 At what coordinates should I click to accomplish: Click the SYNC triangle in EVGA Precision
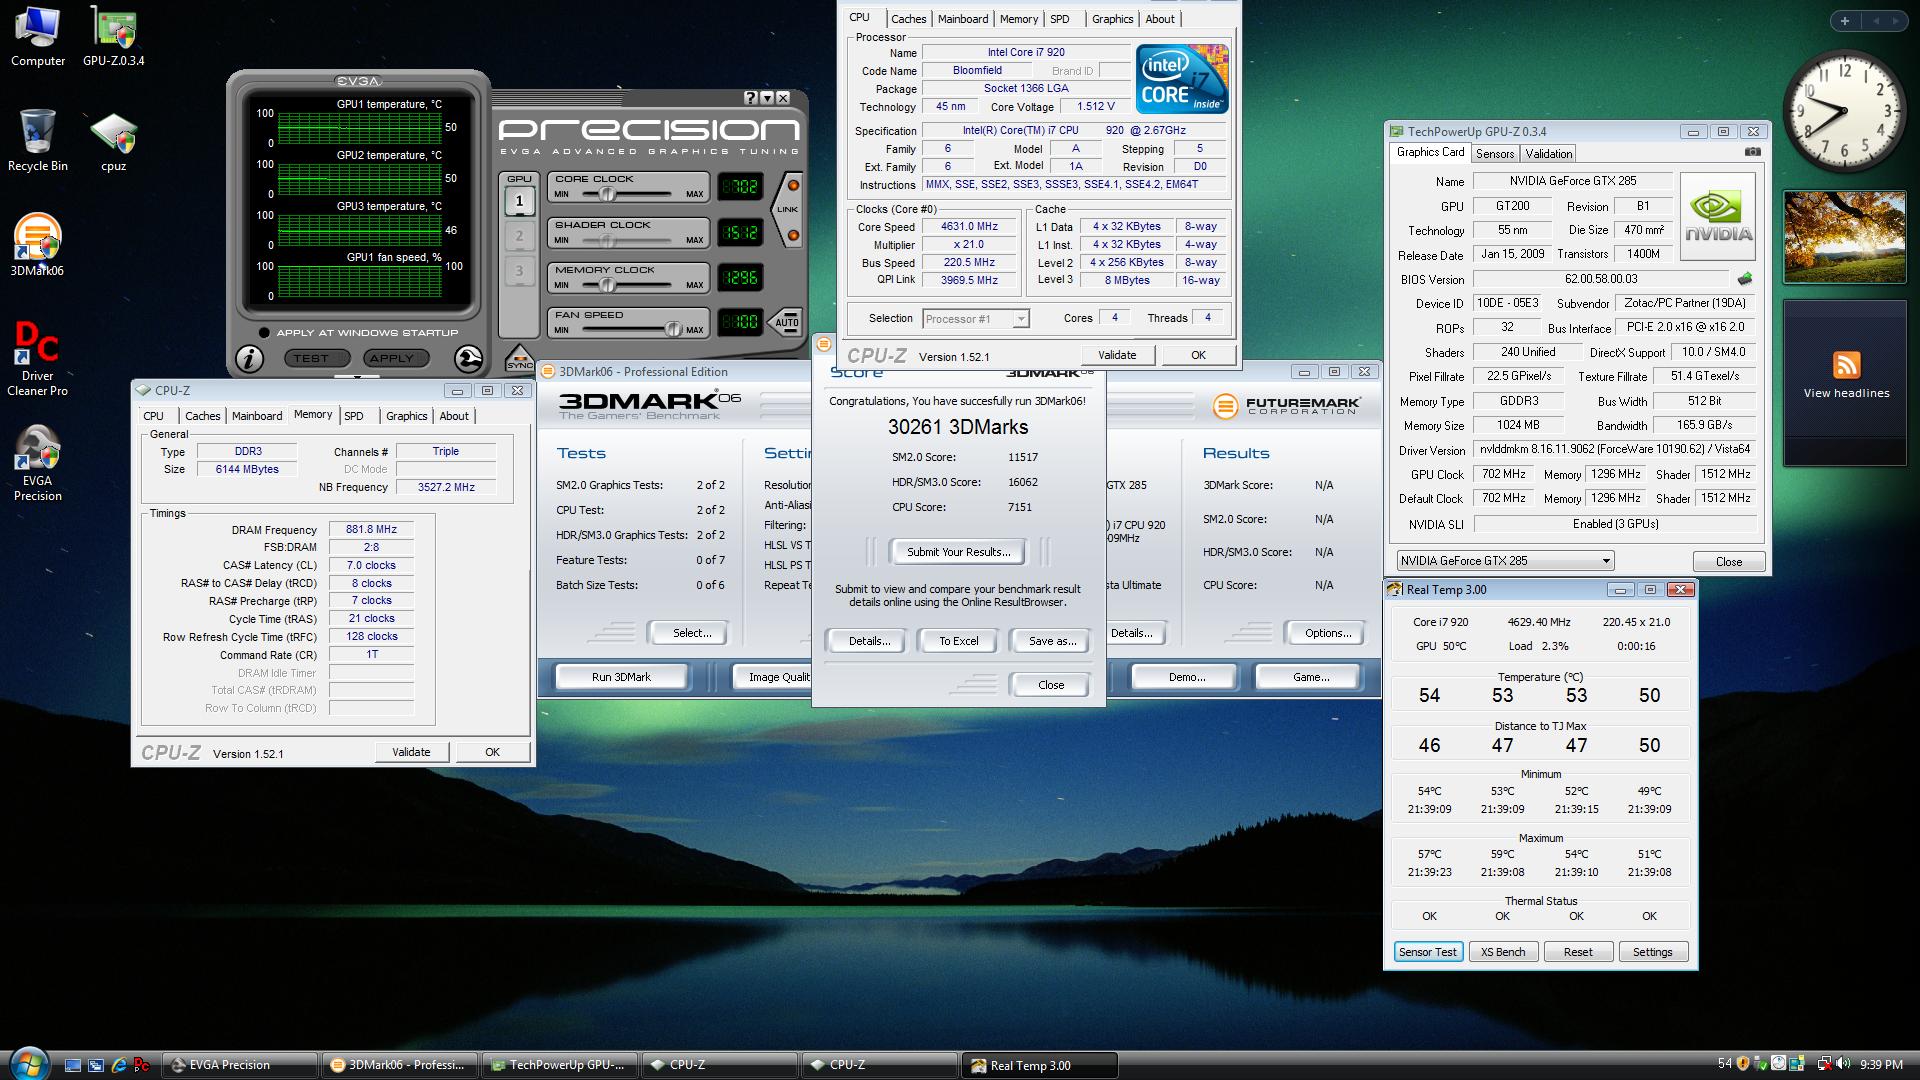[x=519, y=358]
